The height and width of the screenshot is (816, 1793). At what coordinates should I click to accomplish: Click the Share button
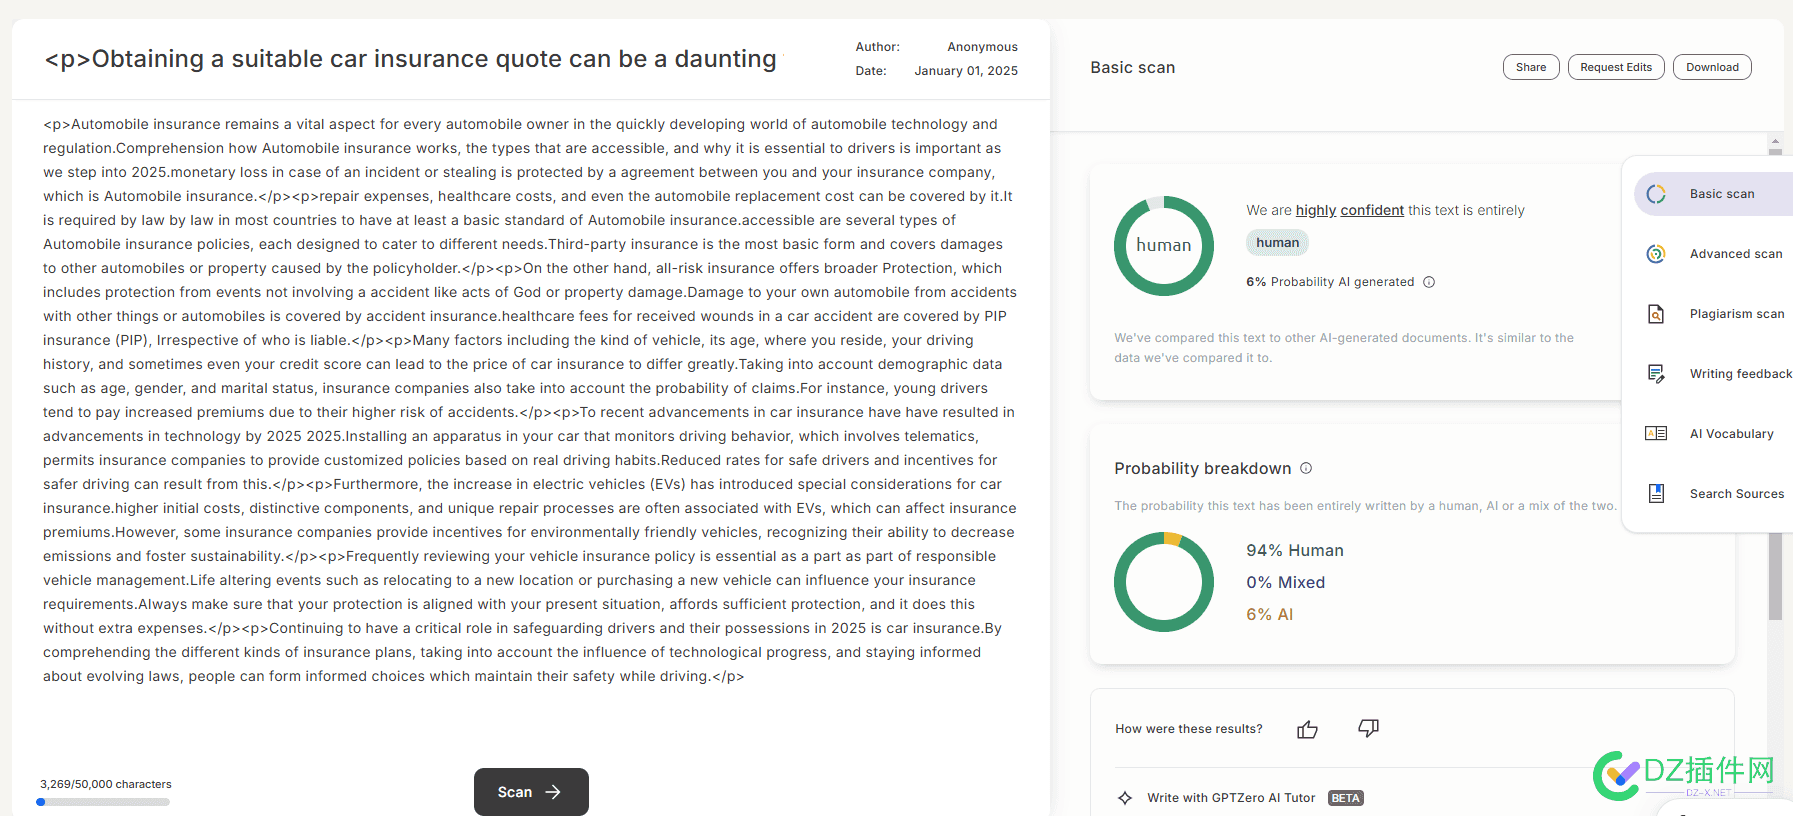pyautogui.click(x=1531, y=67)
